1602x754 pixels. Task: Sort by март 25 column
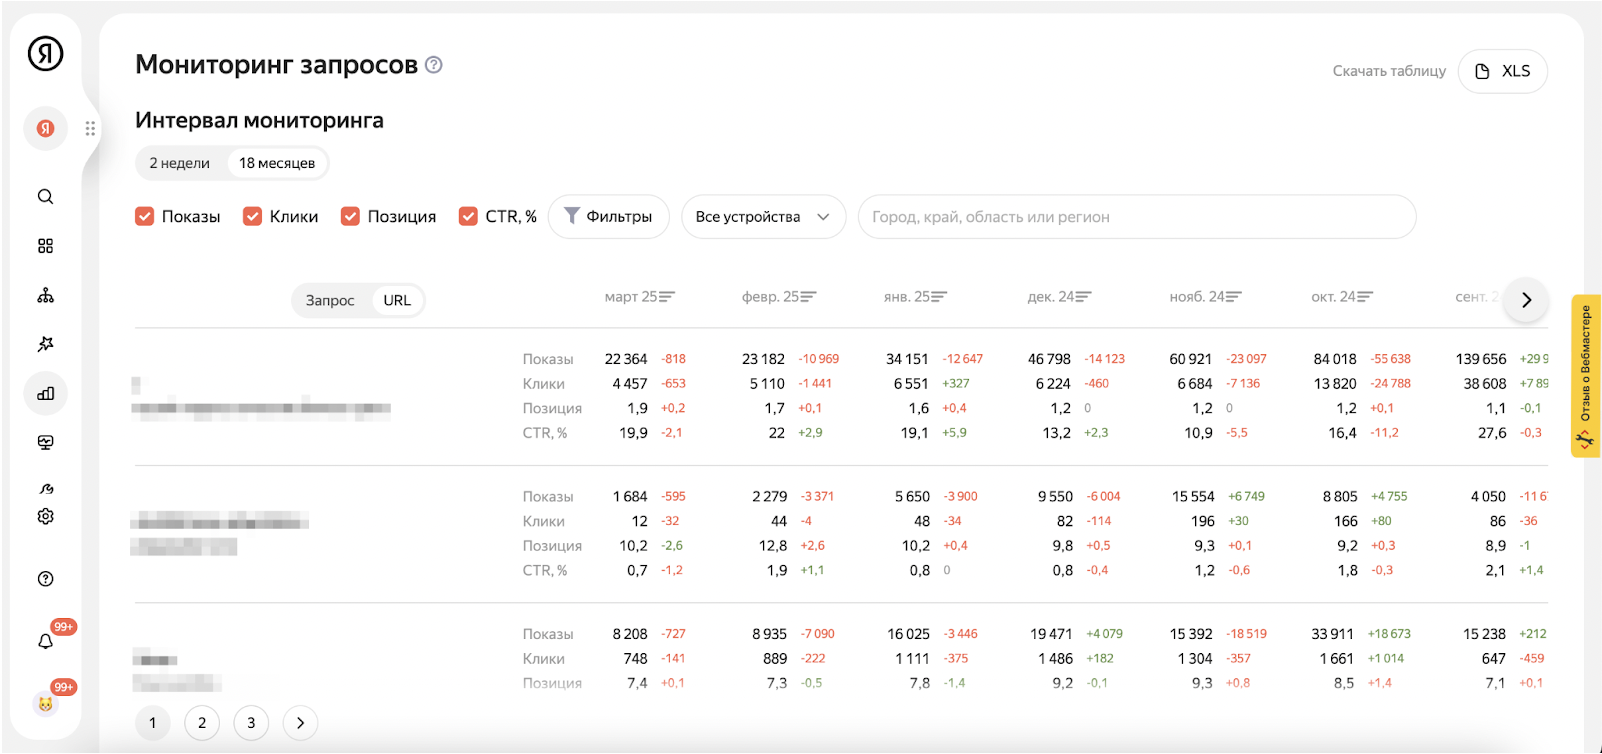tap(640, 297)
